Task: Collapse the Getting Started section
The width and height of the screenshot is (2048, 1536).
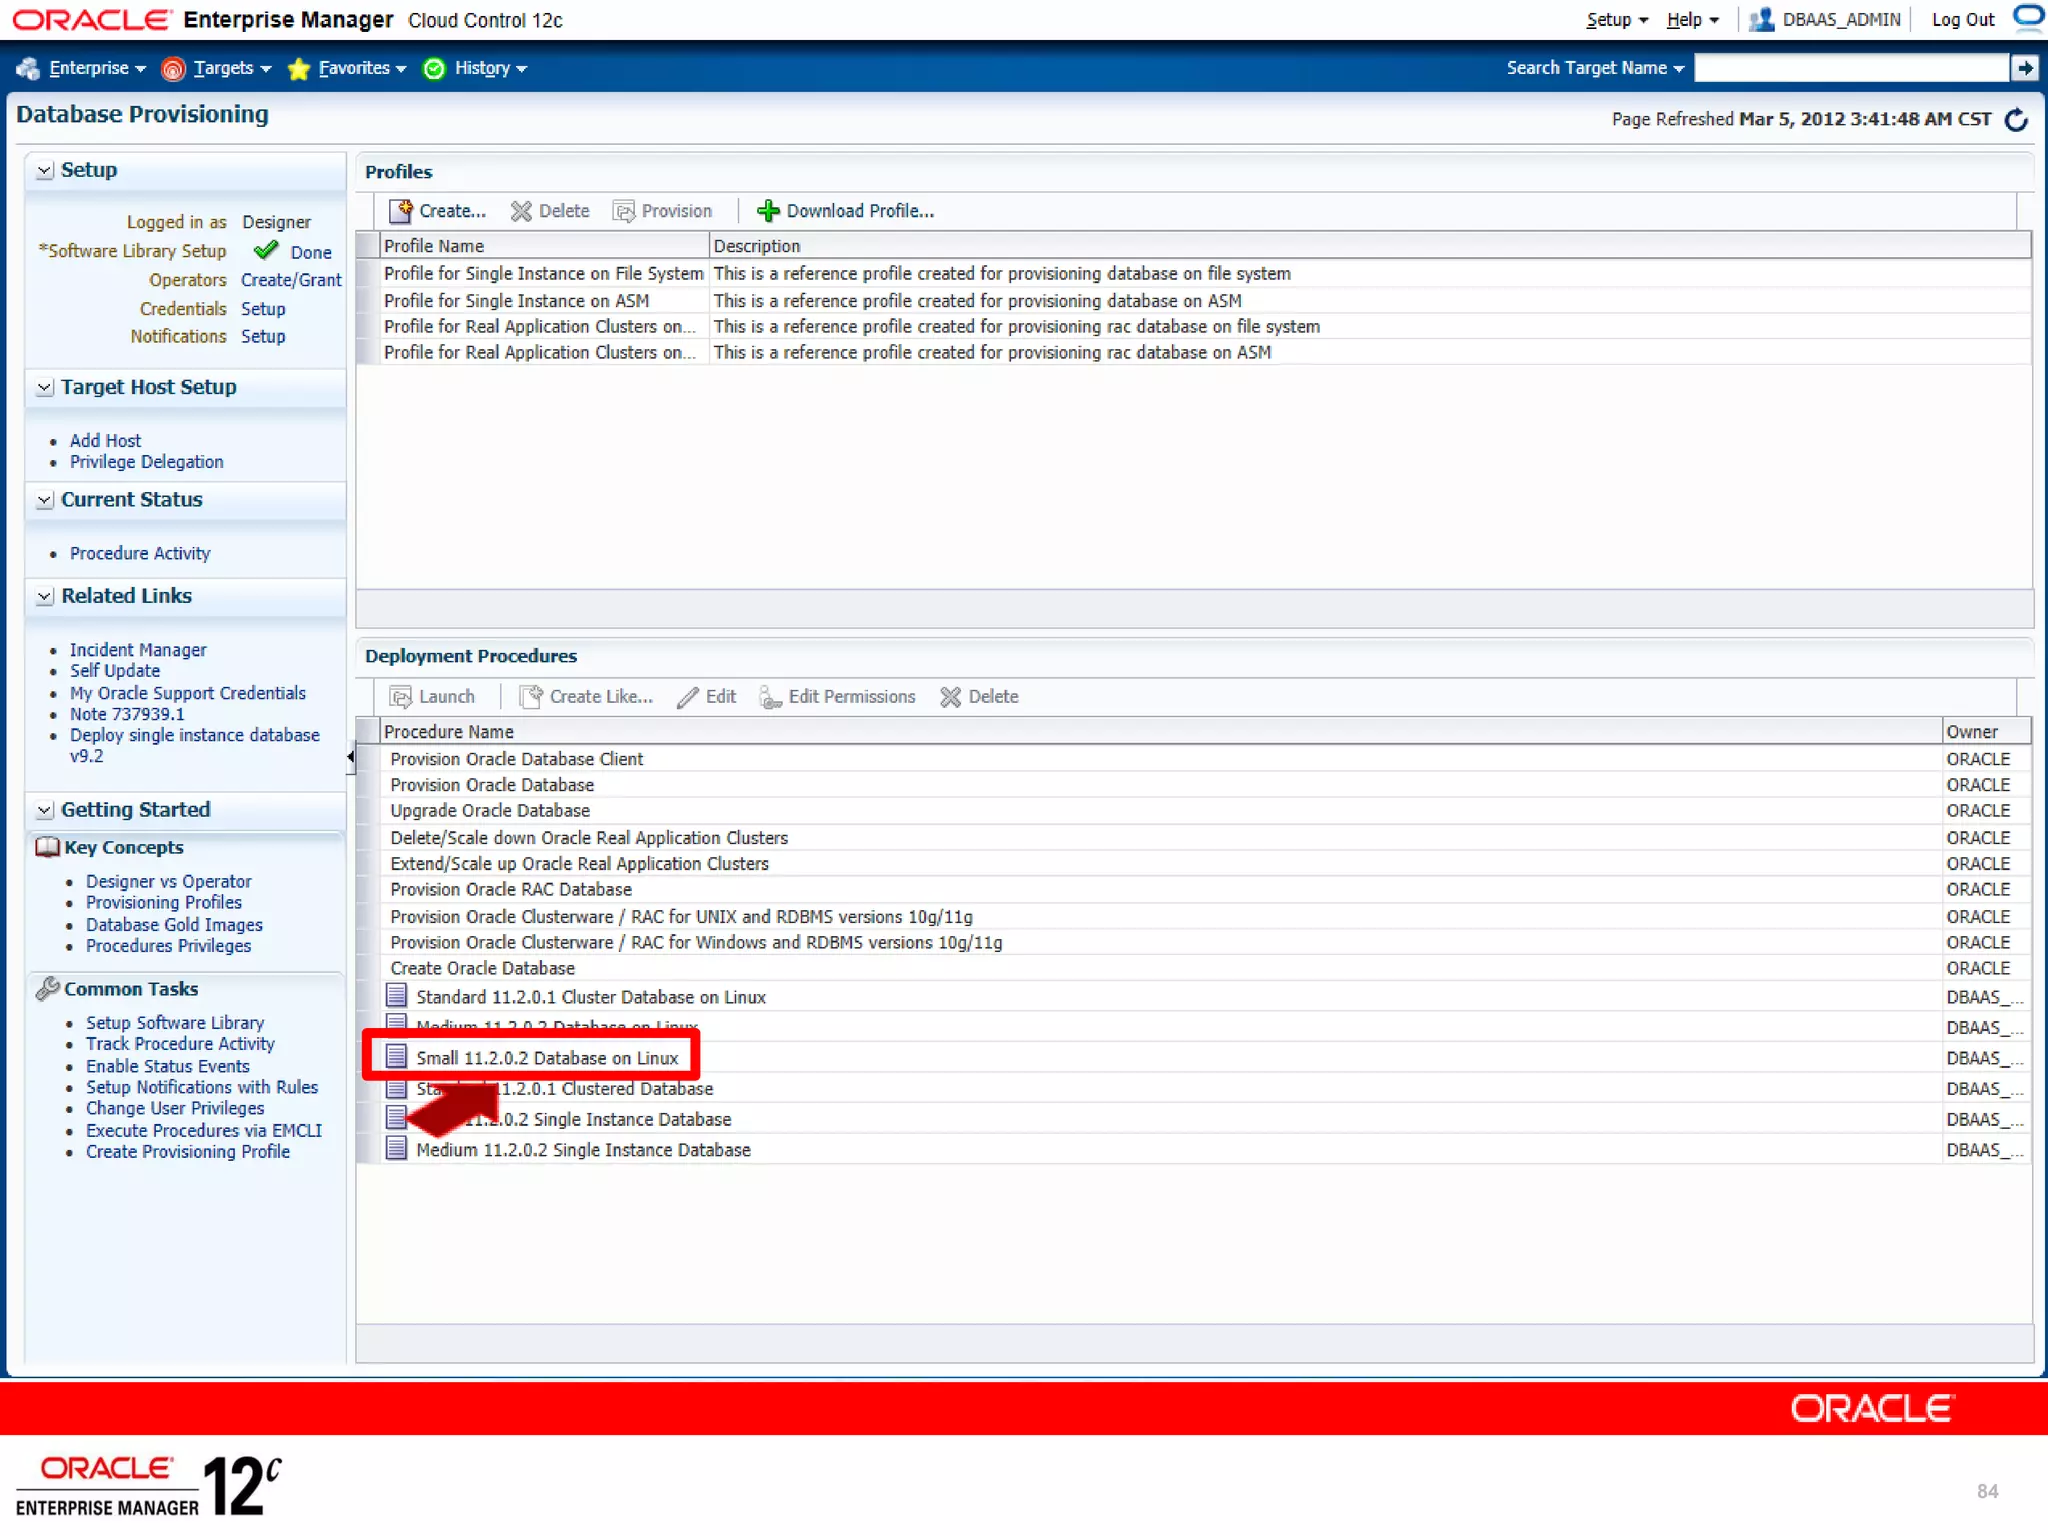Action: coord(45,810)
